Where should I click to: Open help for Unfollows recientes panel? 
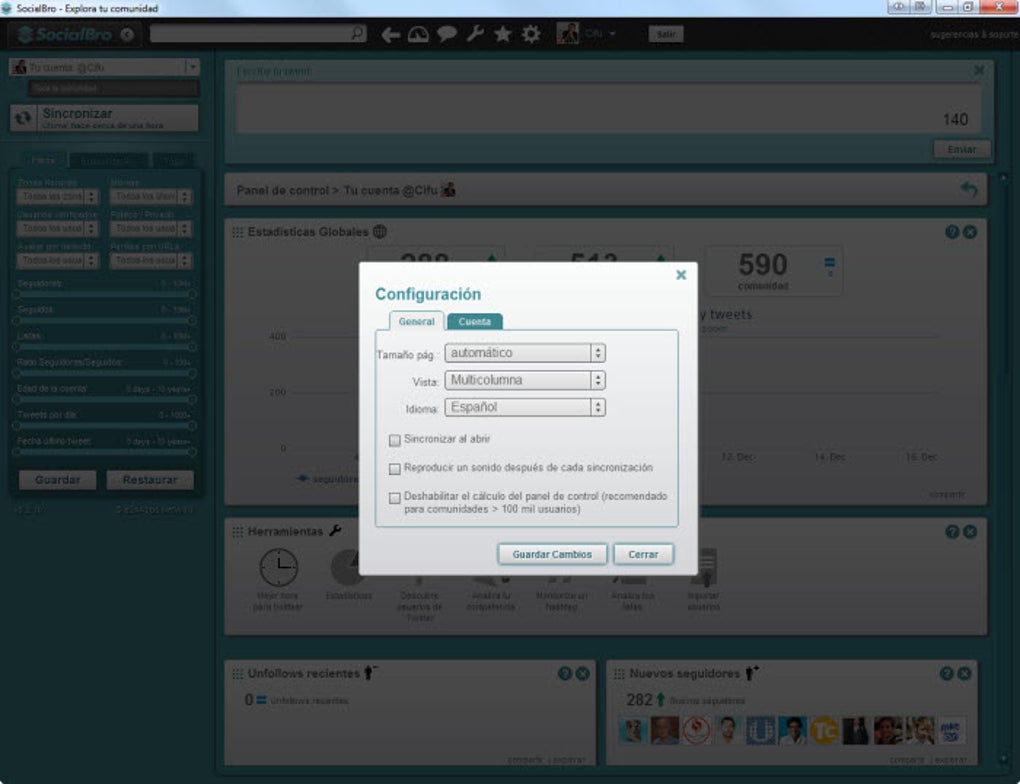(565, 674)
